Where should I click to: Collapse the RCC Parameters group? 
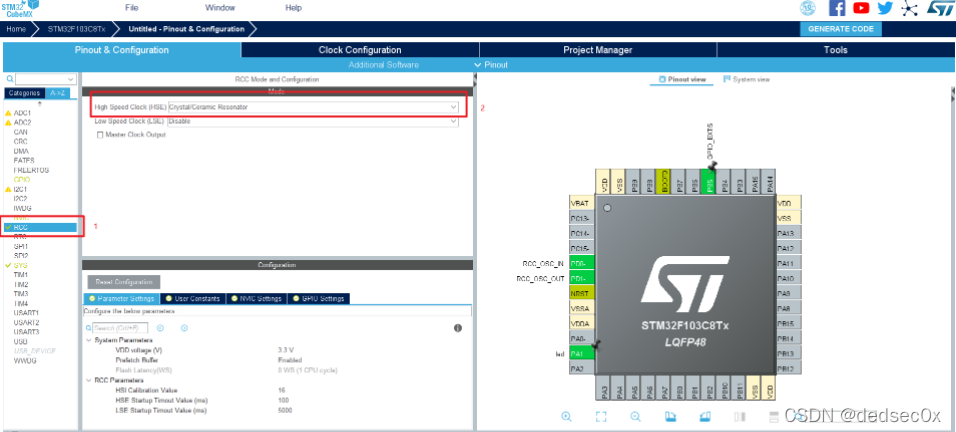click(x=89, y=380)
